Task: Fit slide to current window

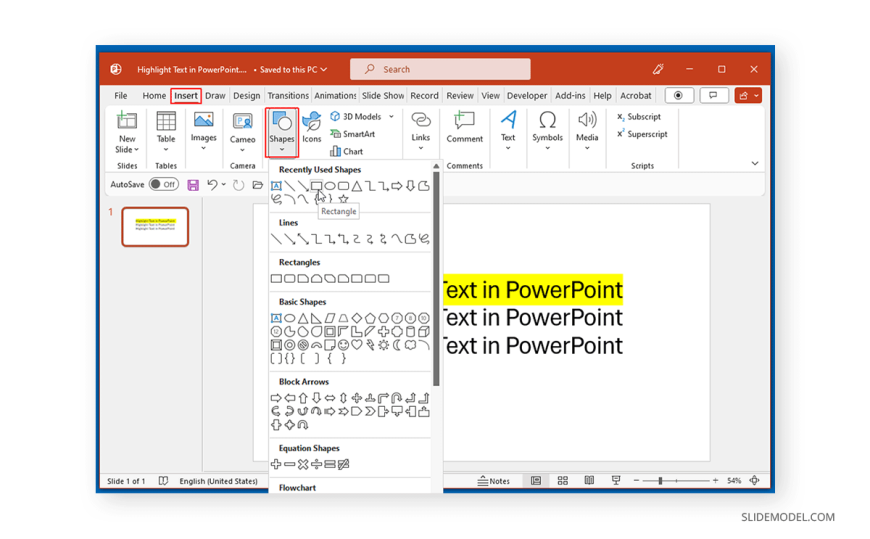Action: point(755,481)
